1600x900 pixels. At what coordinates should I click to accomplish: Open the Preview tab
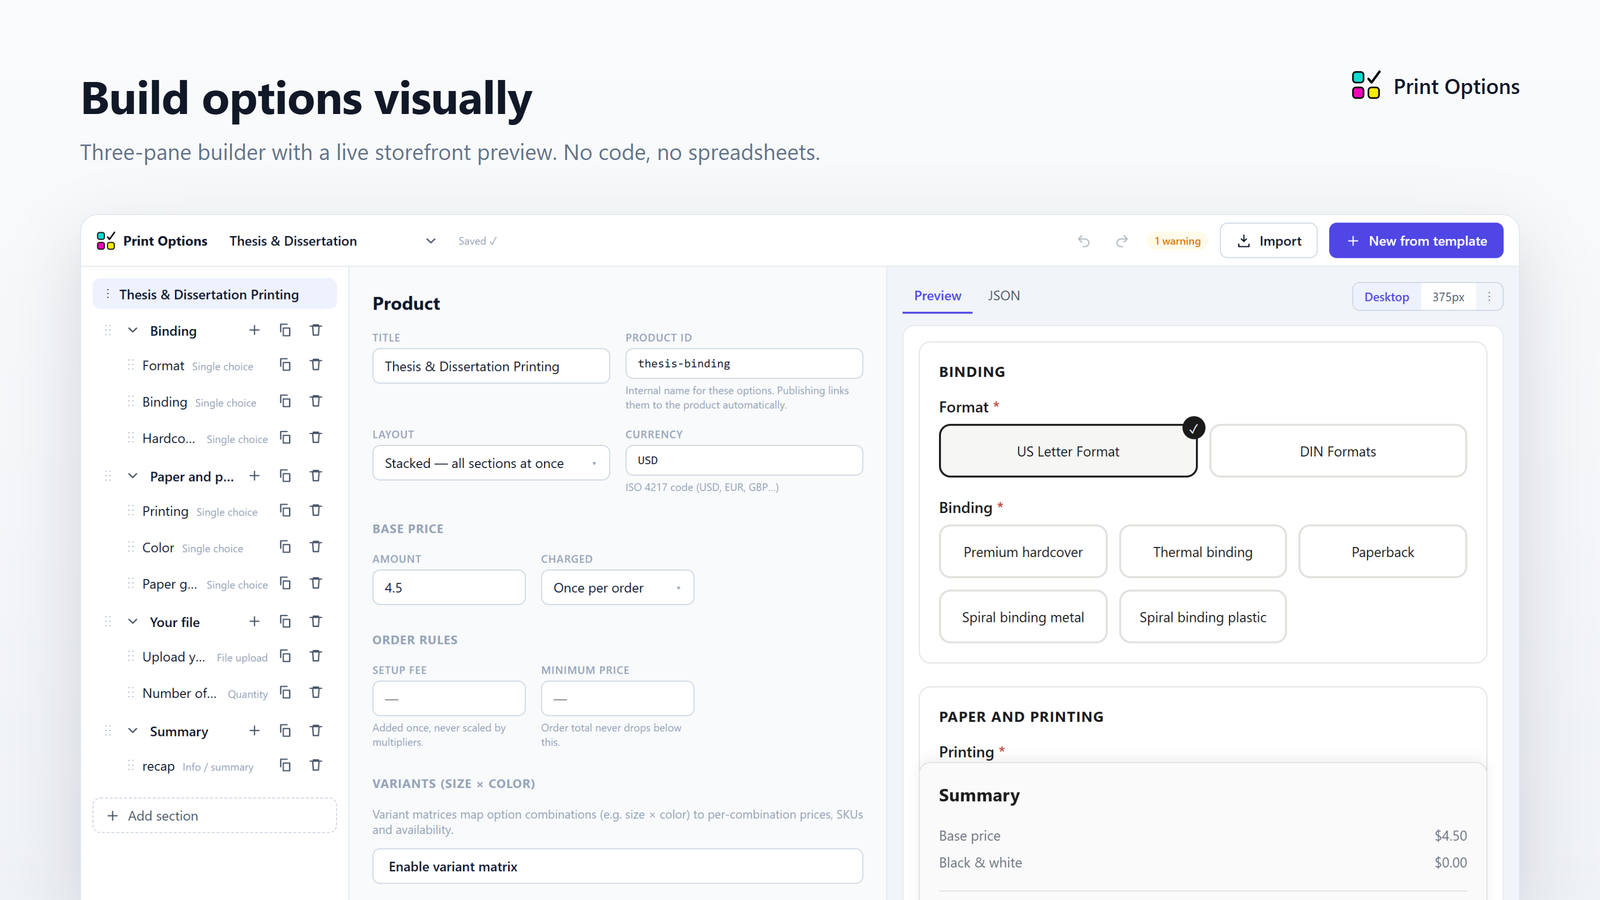click(937, 296)
